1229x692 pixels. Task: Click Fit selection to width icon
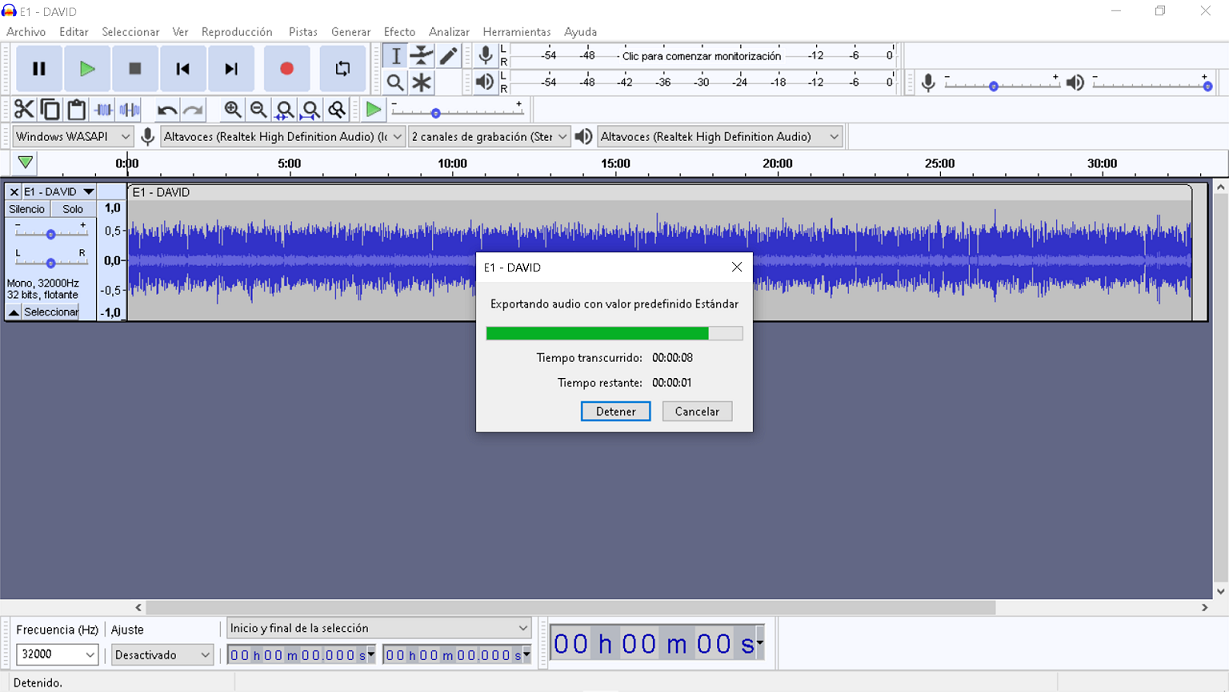tap(285, 110)
